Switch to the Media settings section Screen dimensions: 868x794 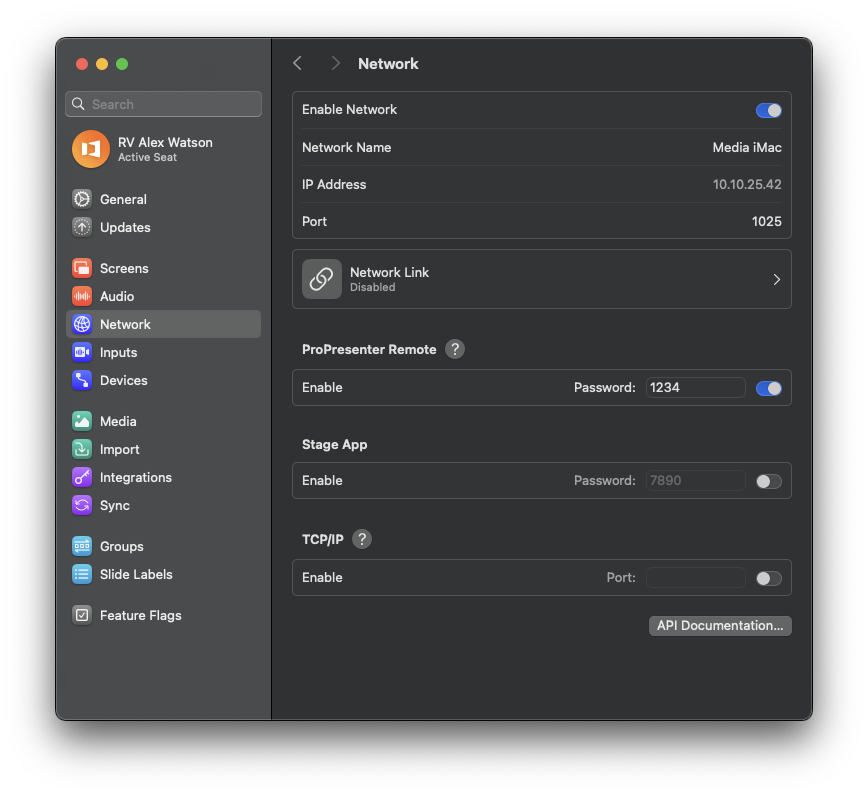click(x=118, y=421)
